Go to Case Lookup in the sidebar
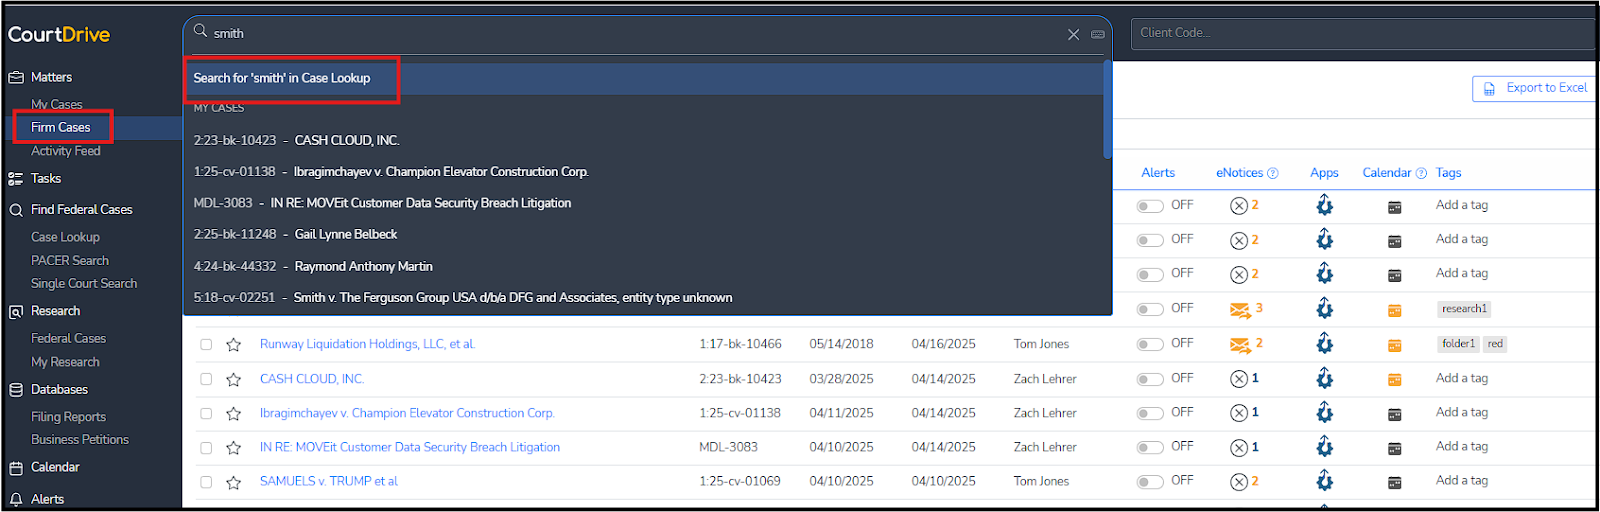1600x512 pixels. [65, 237]
